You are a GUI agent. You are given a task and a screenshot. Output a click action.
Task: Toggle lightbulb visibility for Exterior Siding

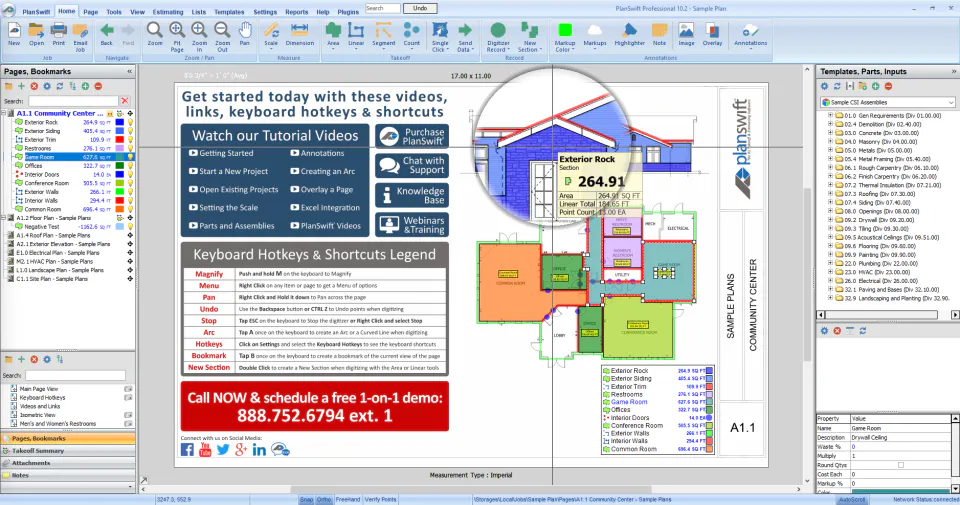click(130, 131)
